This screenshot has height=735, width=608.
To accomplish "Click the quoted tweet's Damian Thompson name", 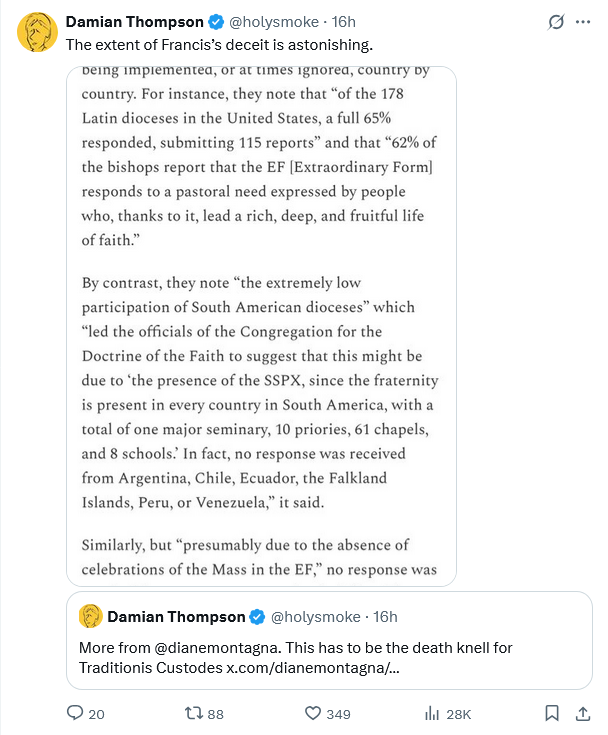I will [174, 616].
